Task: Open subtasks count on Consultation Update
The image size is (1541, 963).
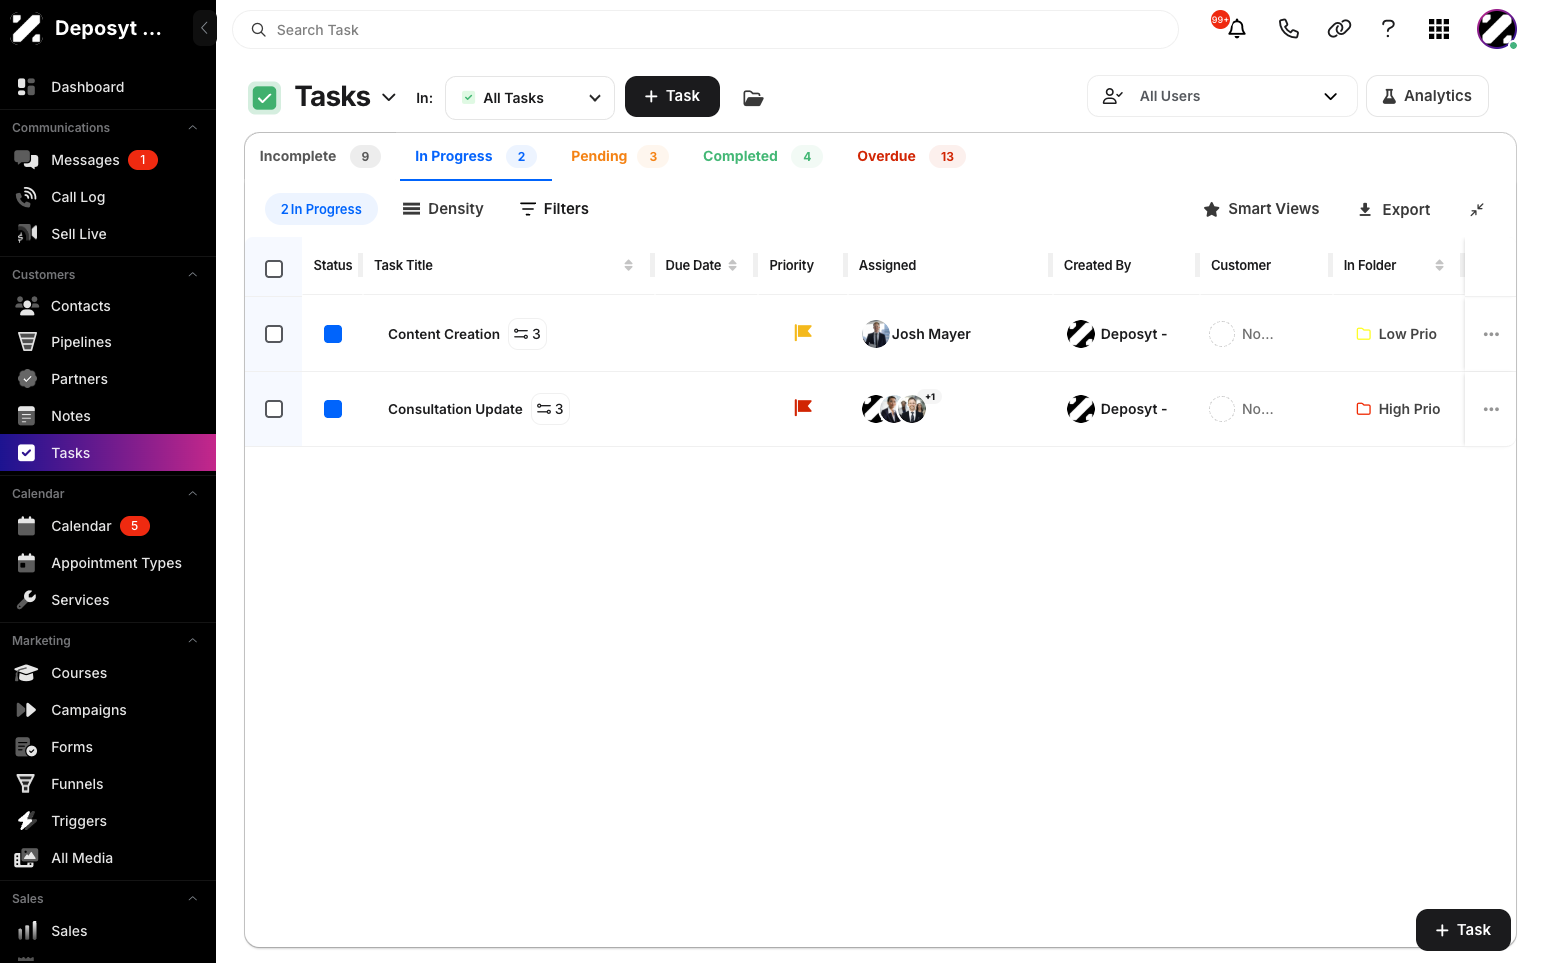Action: (550, 409)
